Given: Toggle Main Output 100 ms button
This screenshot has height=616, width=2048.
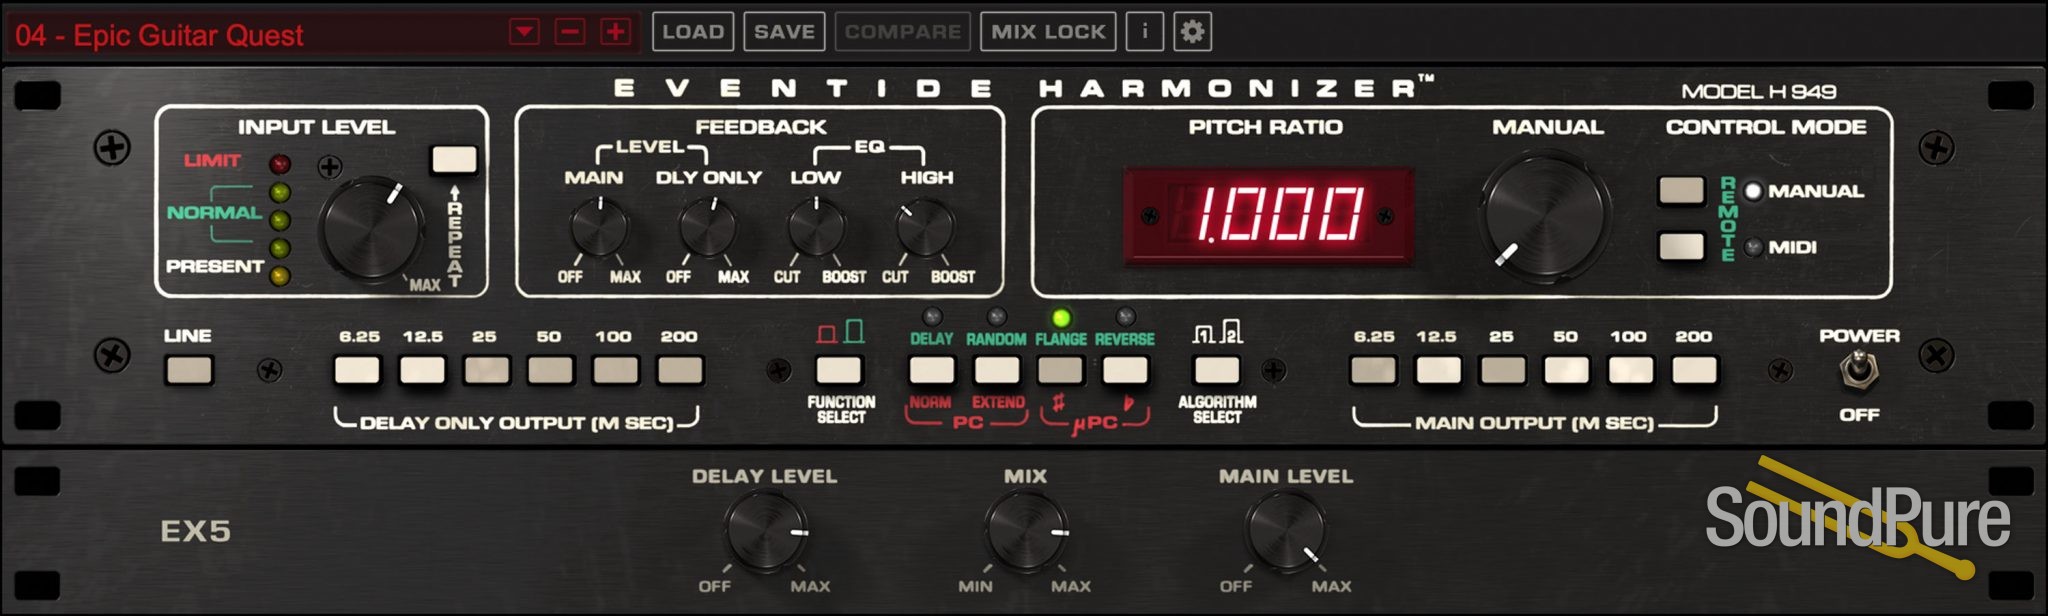Looking at the screenshot, I should (1630, 370).
